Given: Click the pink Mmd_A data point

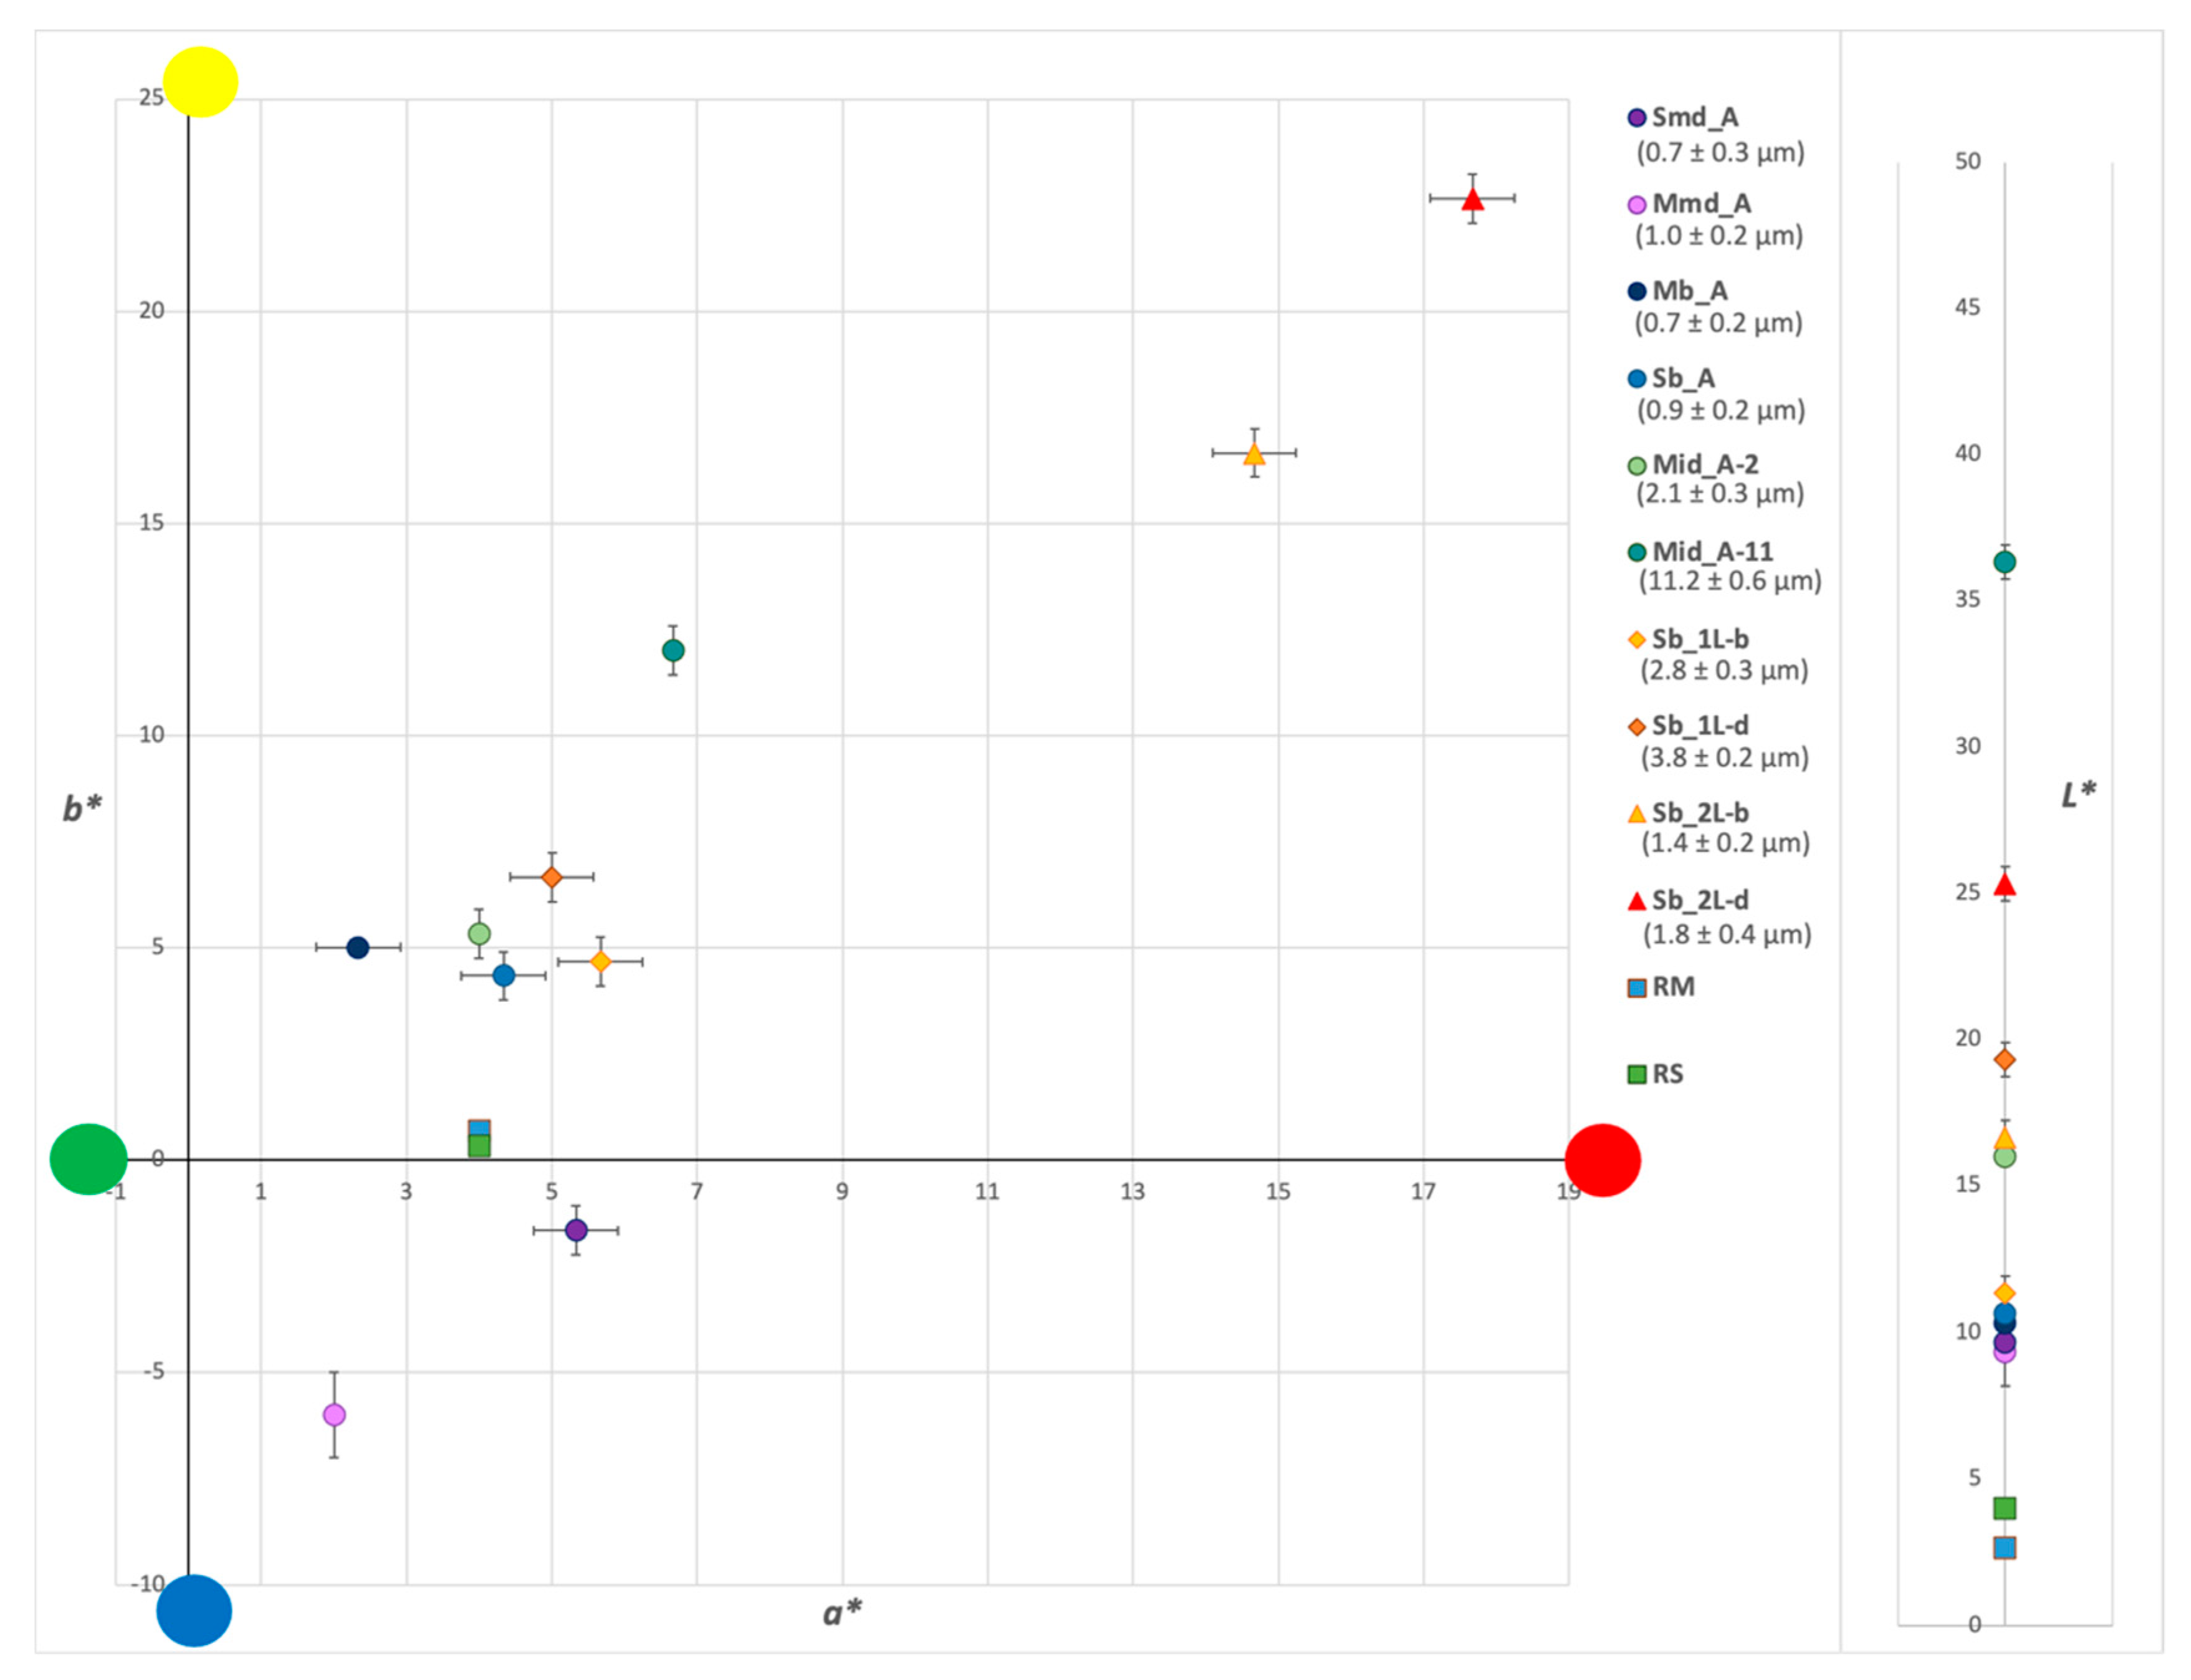Looking at the screenshot, I should coord(334,1415).
